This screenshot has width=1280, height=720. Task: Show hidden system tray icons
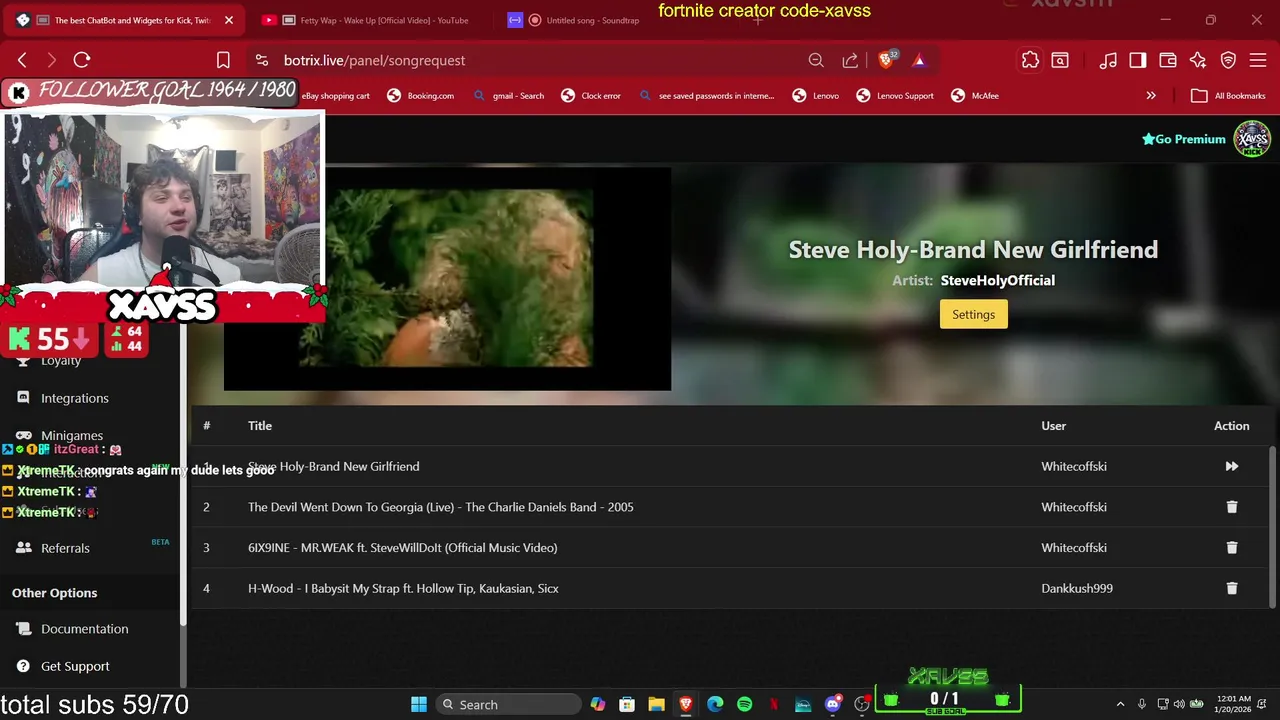(1120, 705)
